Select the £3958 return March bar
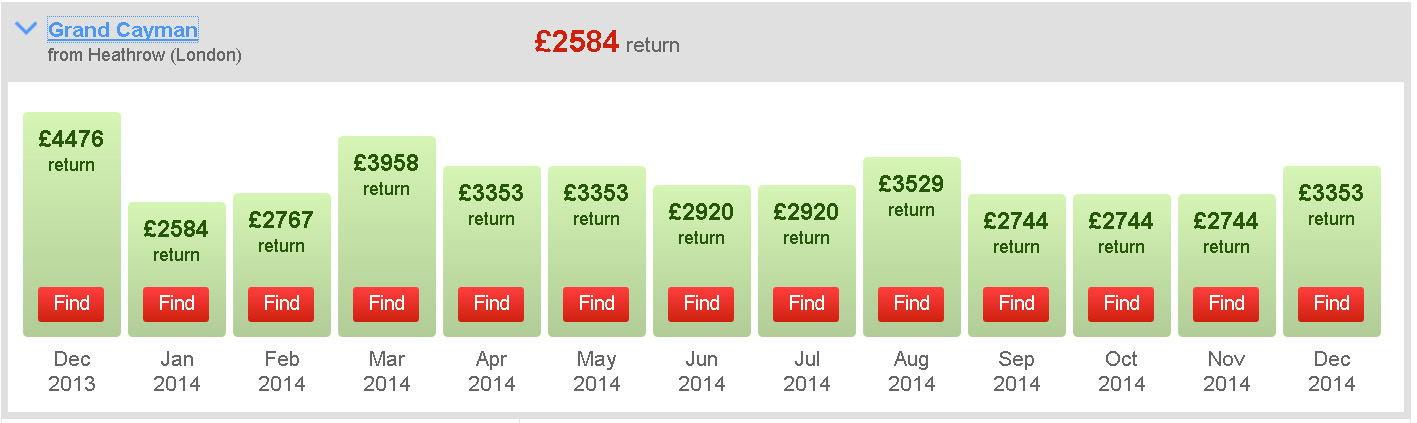The image size is (1417, 423). (x=387, y=236)
